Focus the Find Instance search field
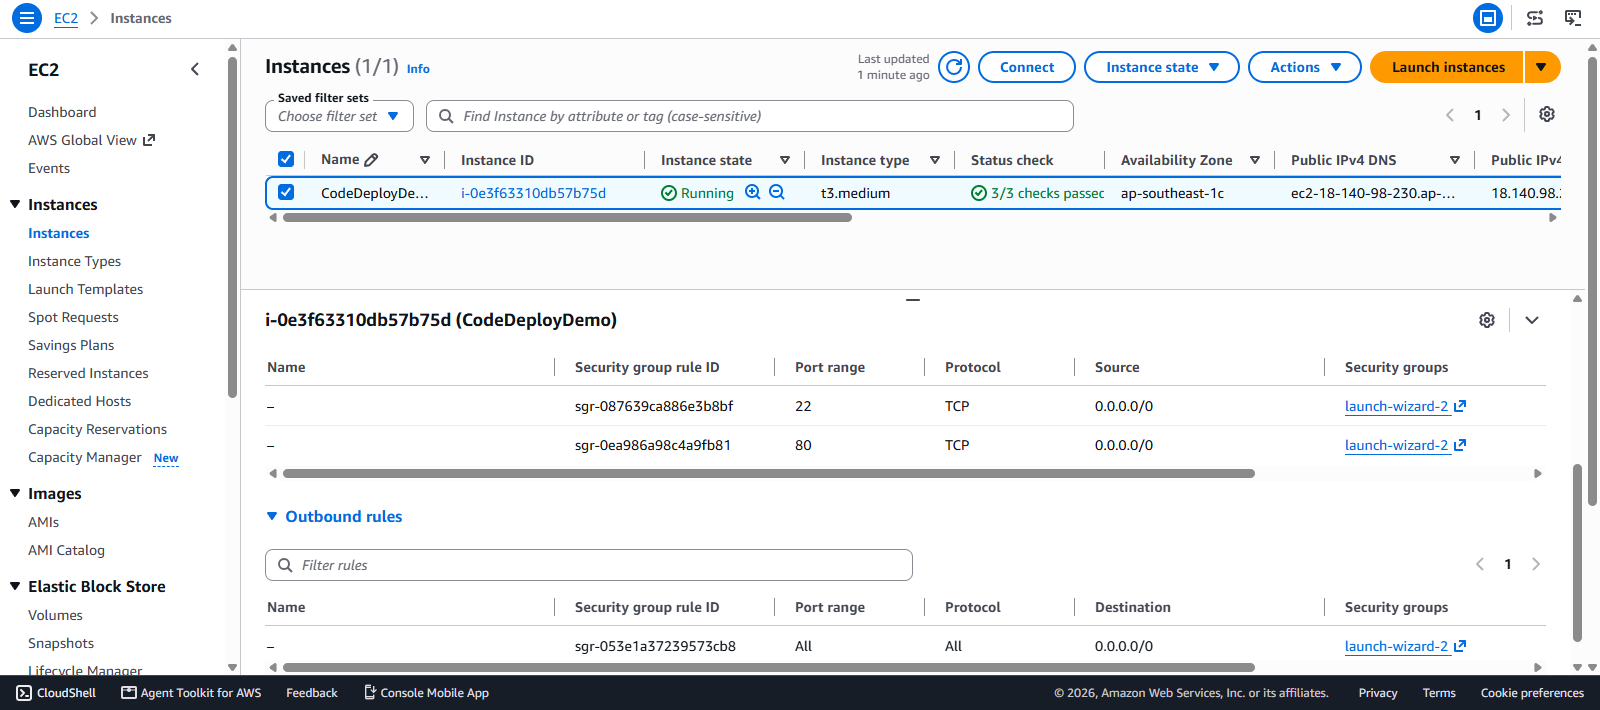The width and height of the screenshot is (1600, 710). tap(750, 116)
